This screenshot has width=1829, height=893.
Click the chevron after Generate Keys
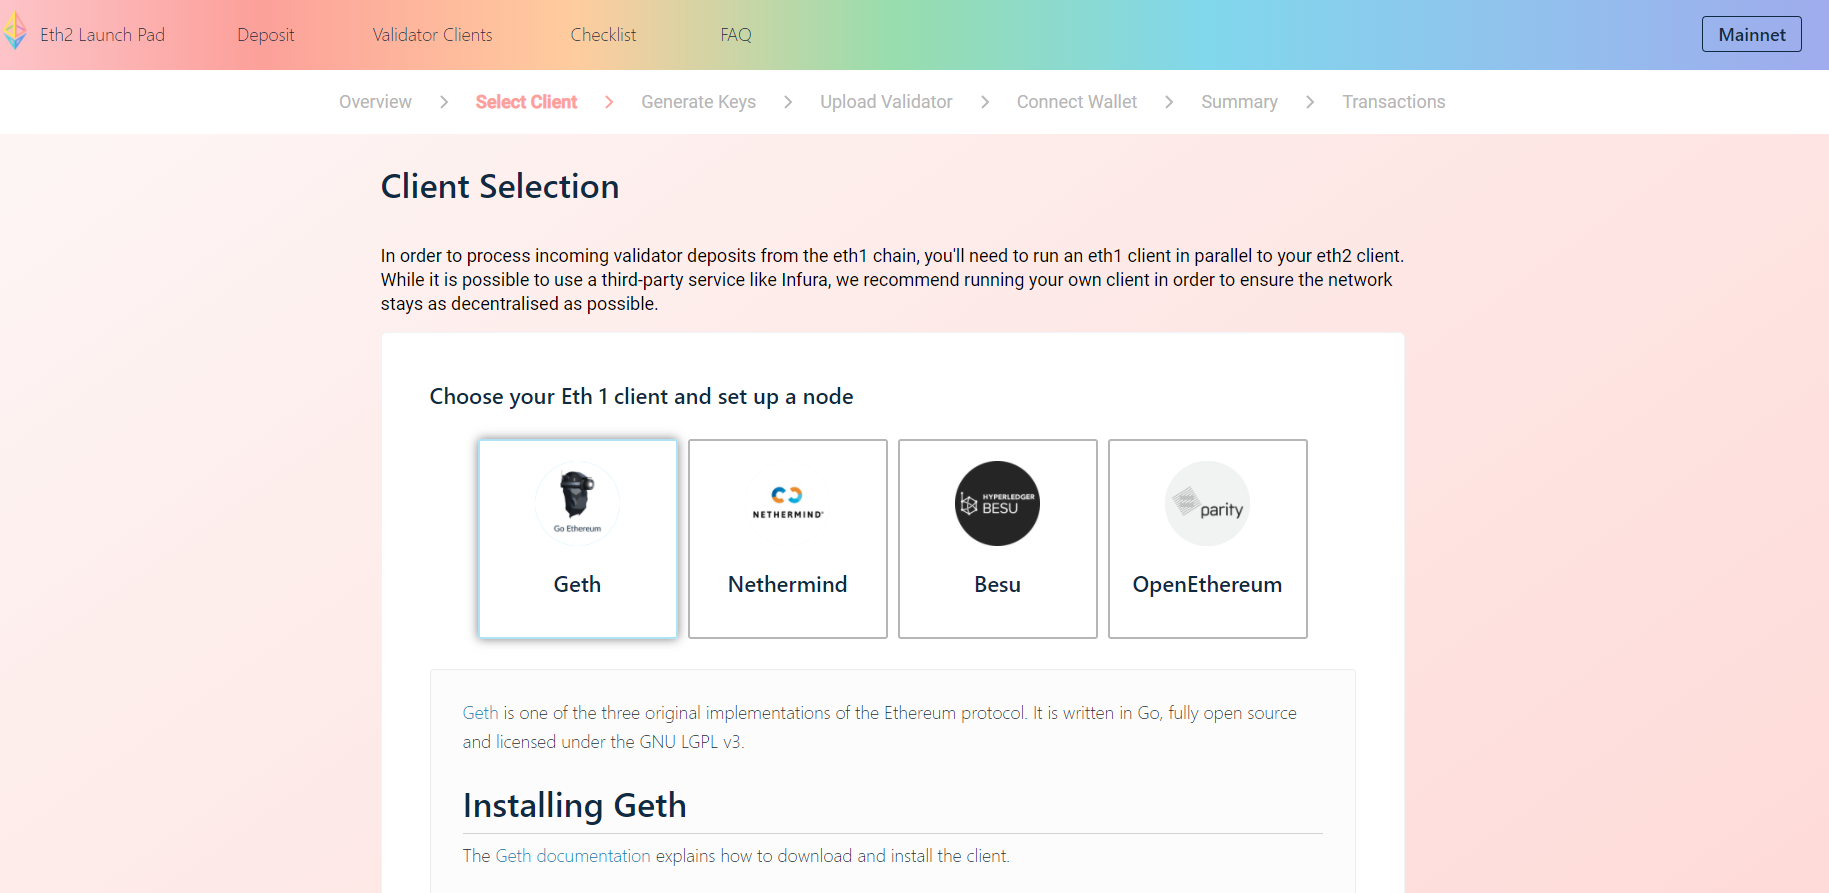click(788, 102)
